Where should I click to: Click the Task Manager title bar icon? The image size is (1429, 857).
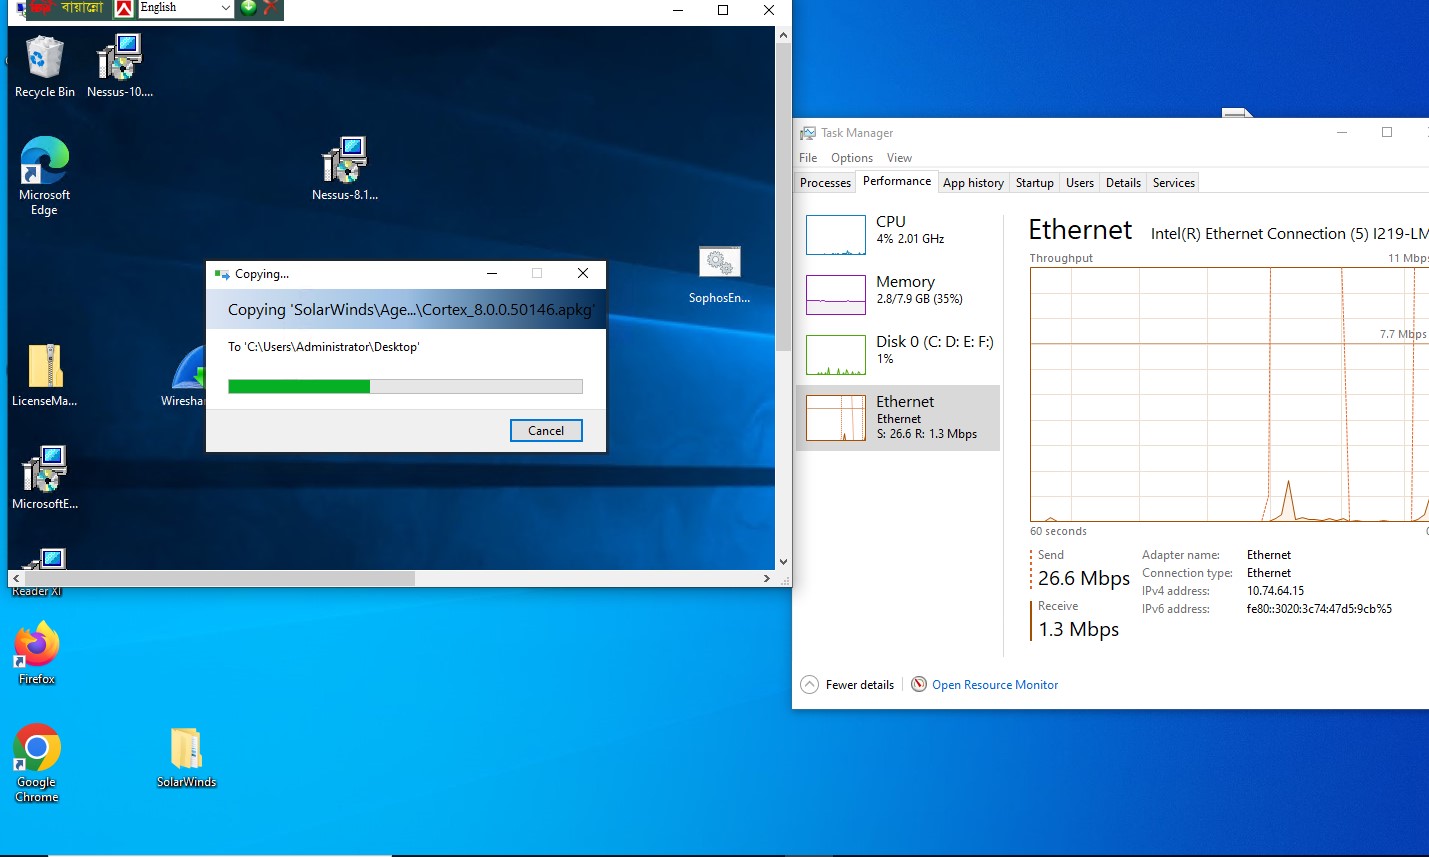pos(808,133)
